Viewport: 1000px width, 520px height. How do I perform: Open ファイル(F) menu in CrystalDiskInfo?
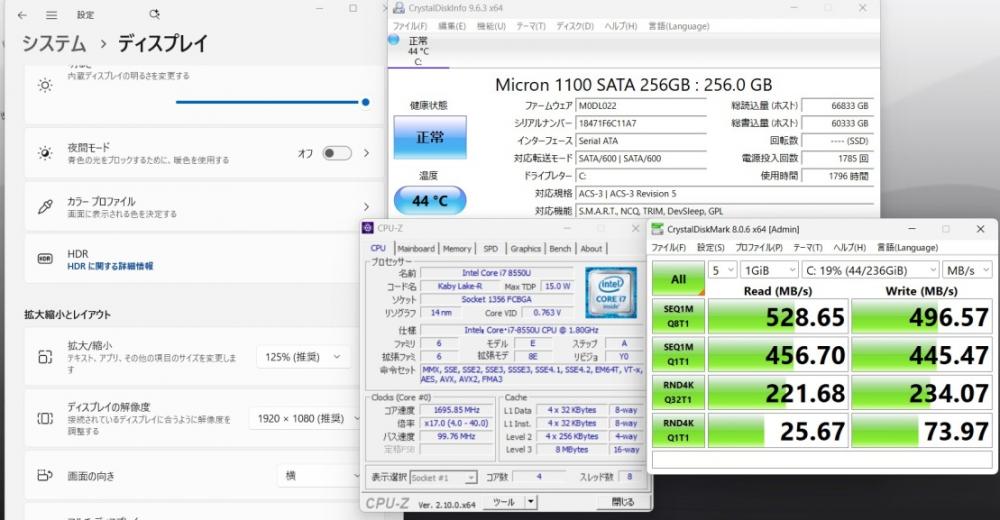pyautogui.click(x=409, y=26)
